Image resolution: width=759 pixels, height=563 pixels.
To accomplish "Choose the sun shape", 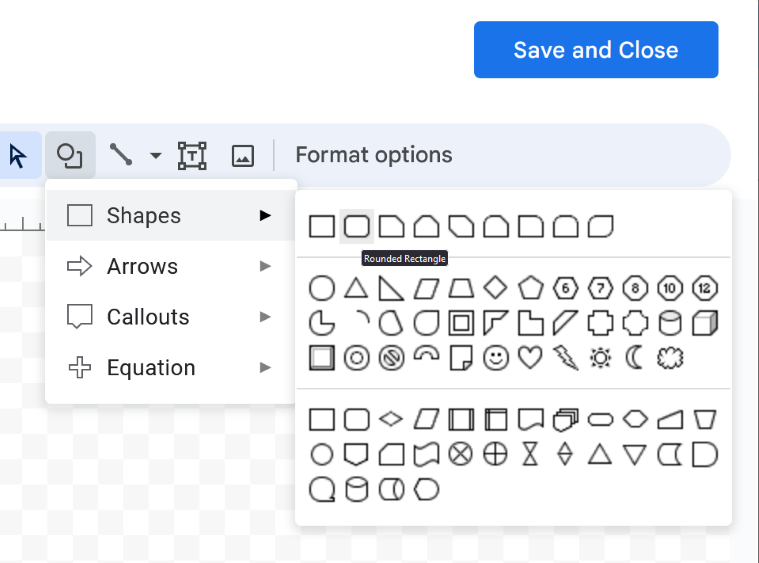I will coord(600,357).
